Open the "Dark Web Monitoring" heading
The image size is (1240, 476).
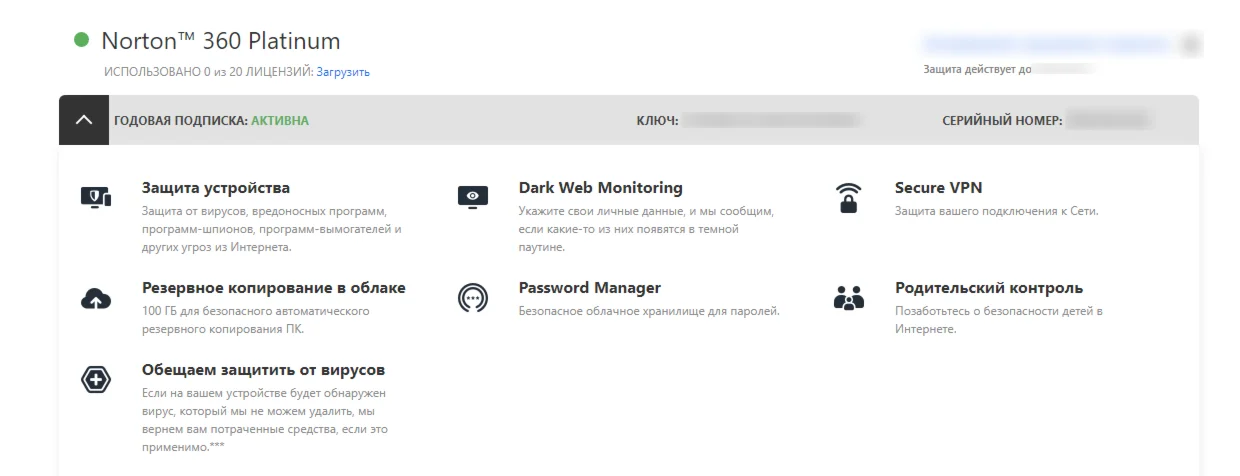(600, 188)
